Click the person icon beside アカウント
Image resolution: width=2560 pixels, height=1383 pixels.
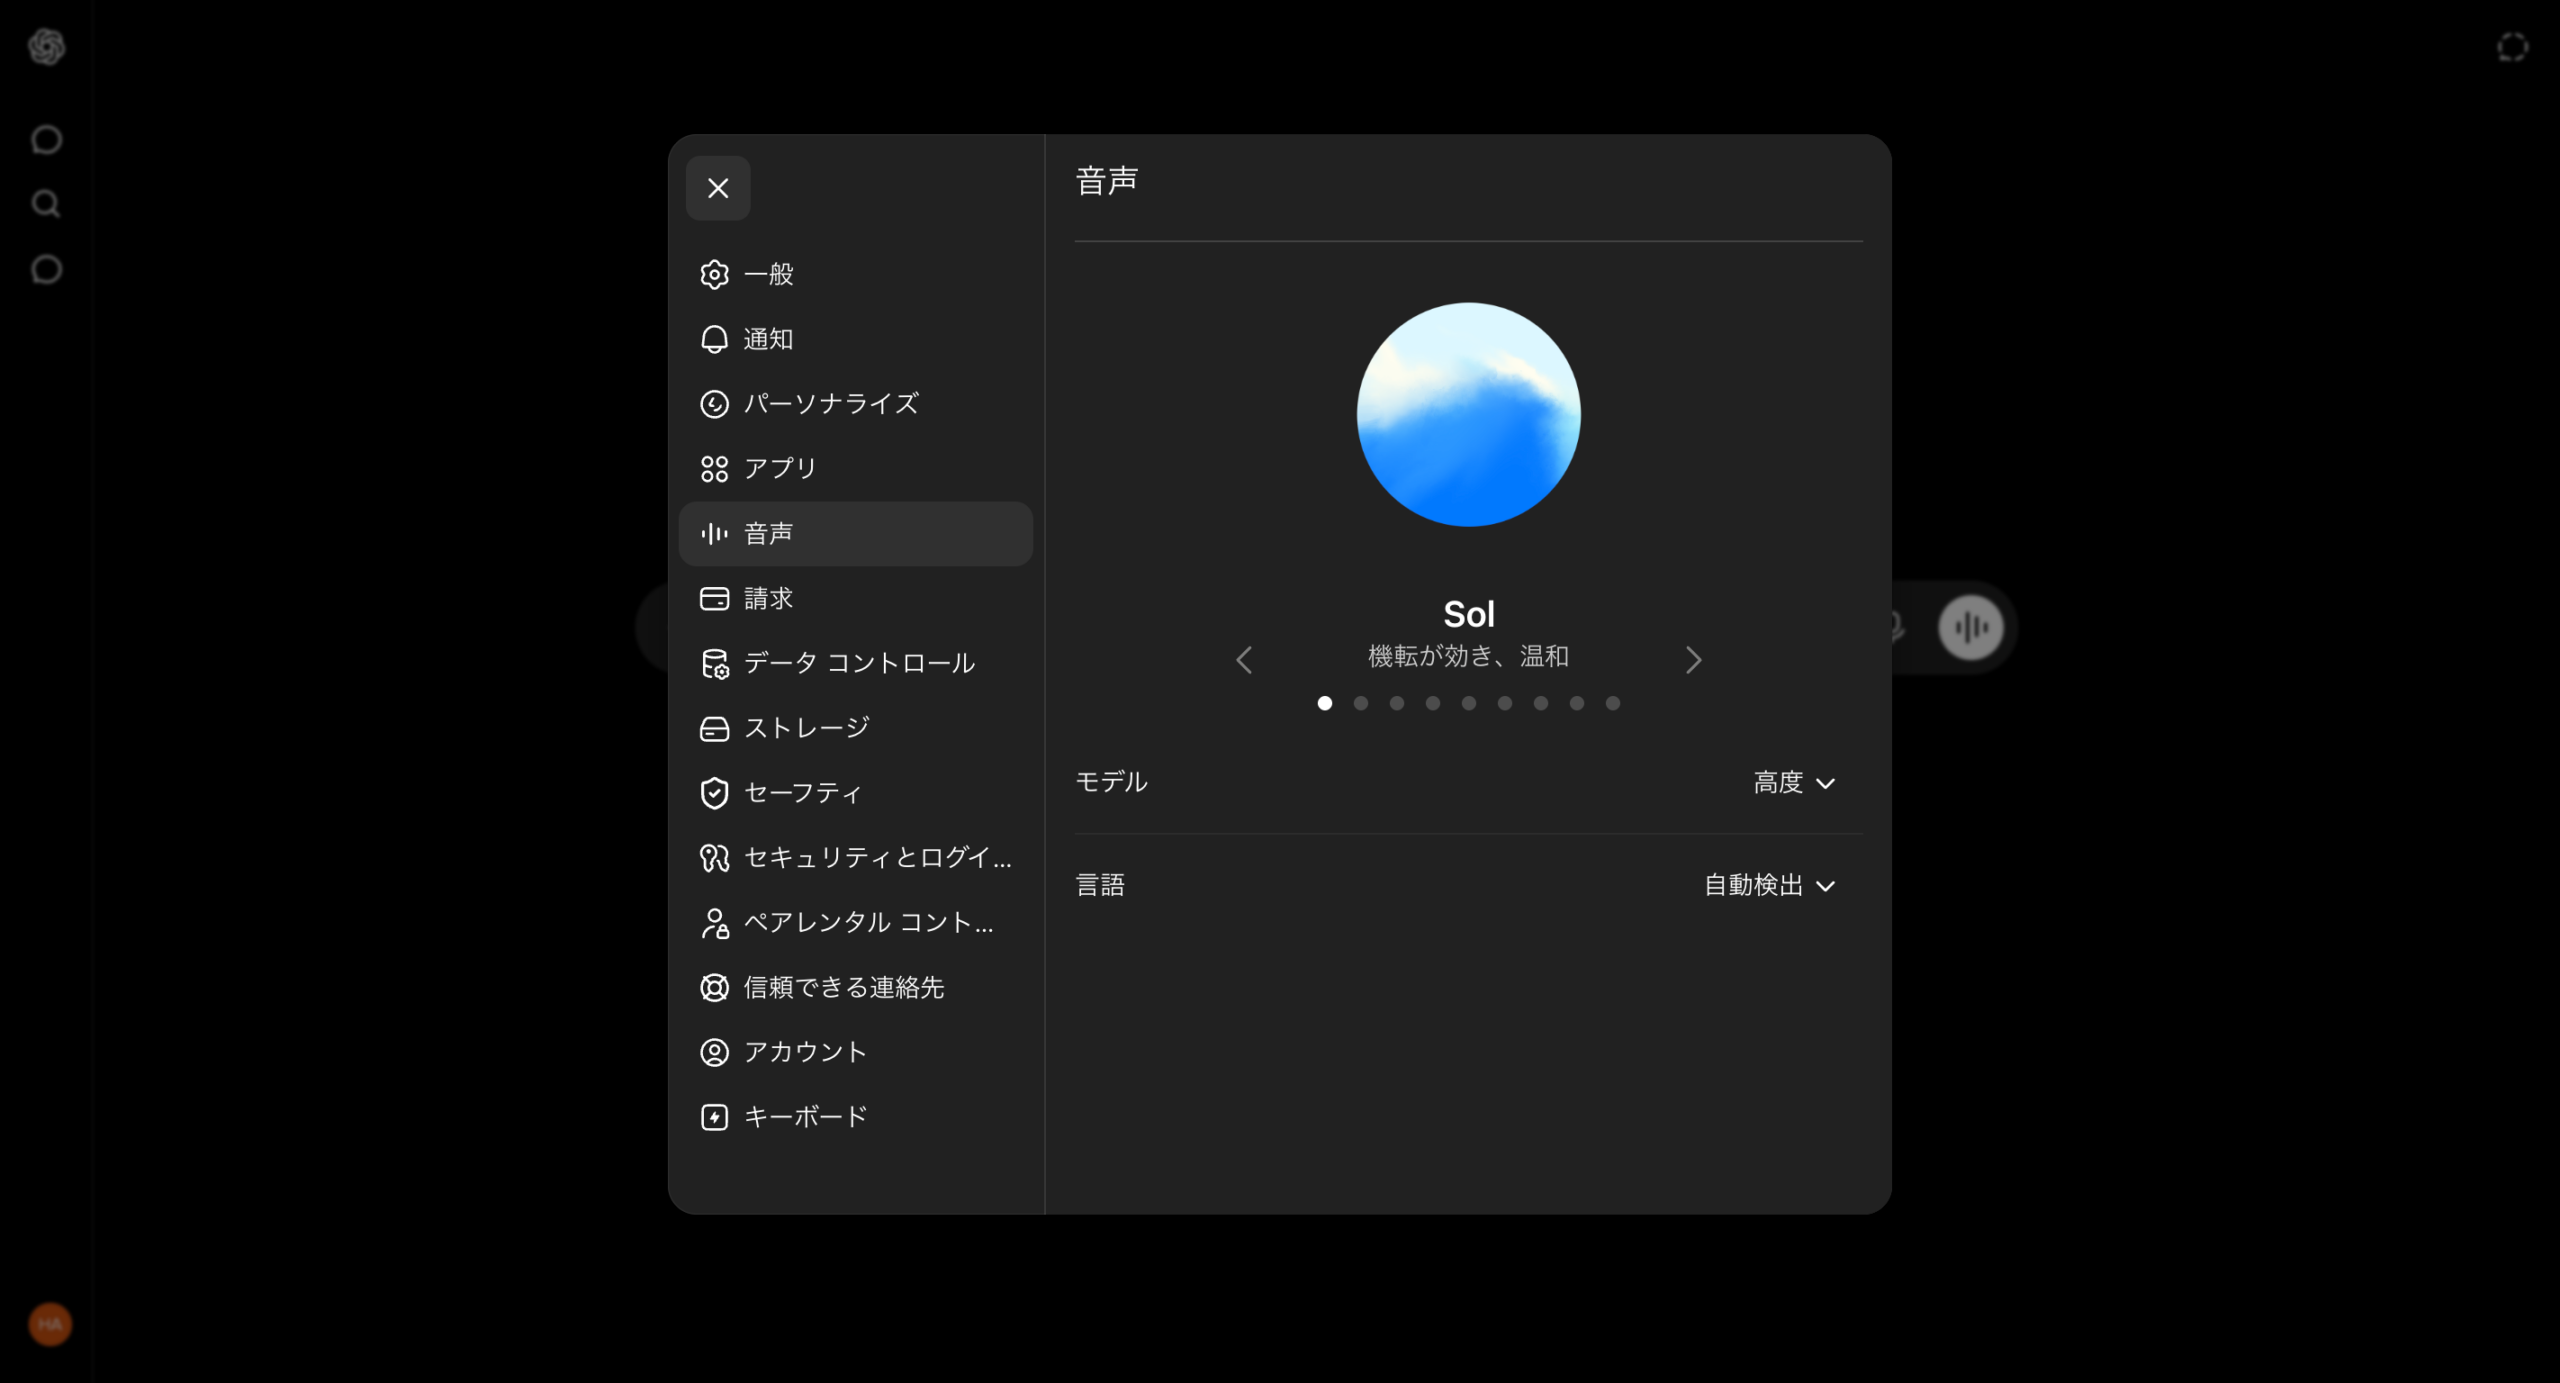click(x=714, y=1052)
